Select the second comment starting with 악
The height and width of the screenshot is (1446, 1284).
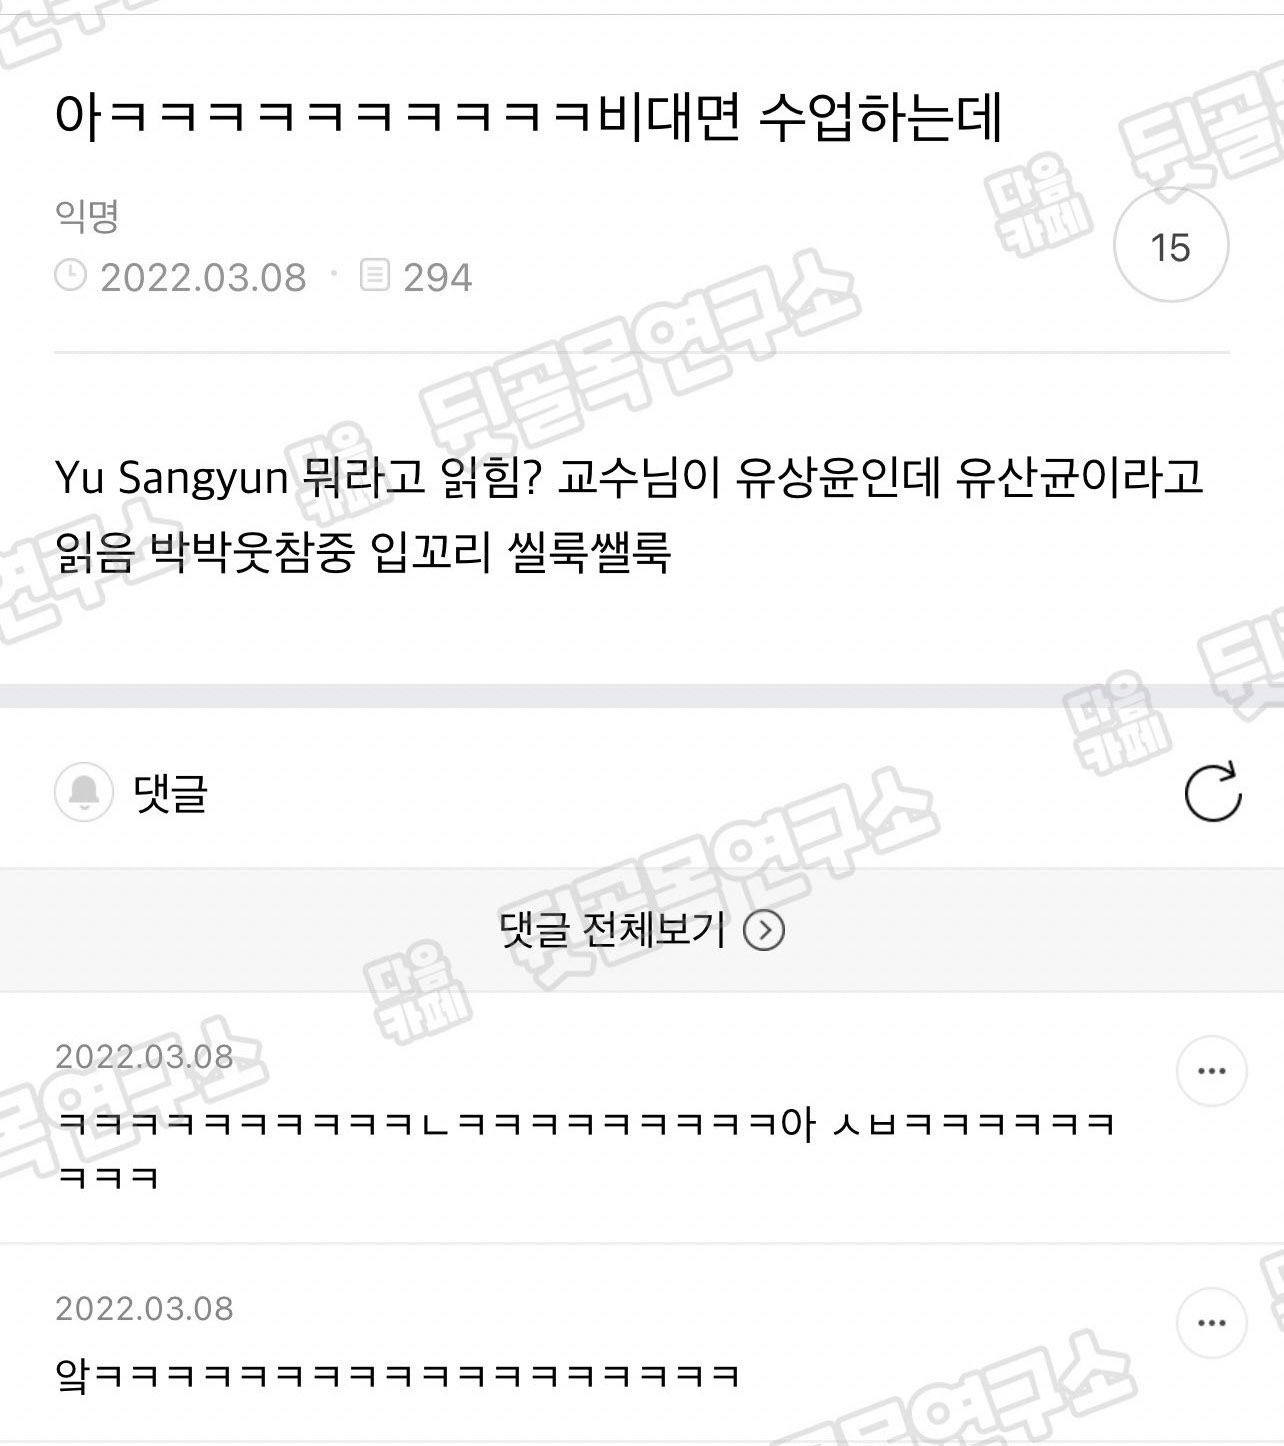(x=398, y=1377)
